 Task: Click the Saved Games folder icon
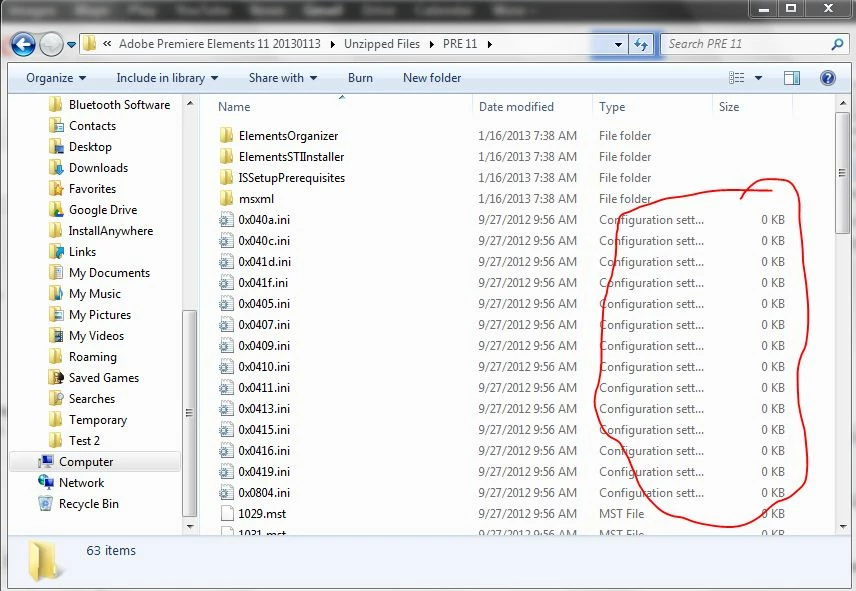tap(56, 378)
